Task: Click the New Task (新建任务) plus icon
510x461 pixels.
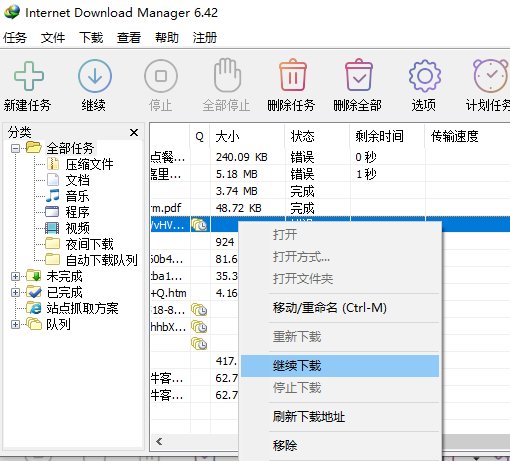Action: [x=29, y=76]
